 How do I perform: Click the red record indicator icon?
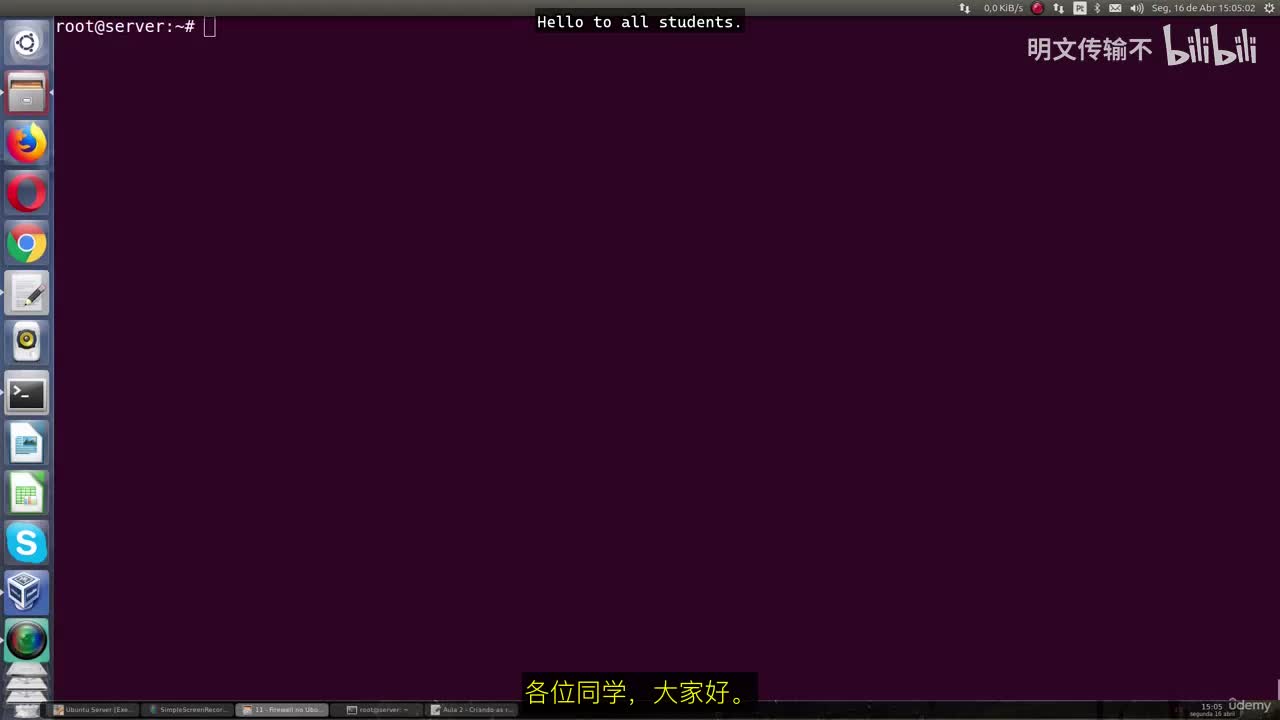coord(1038,8)
